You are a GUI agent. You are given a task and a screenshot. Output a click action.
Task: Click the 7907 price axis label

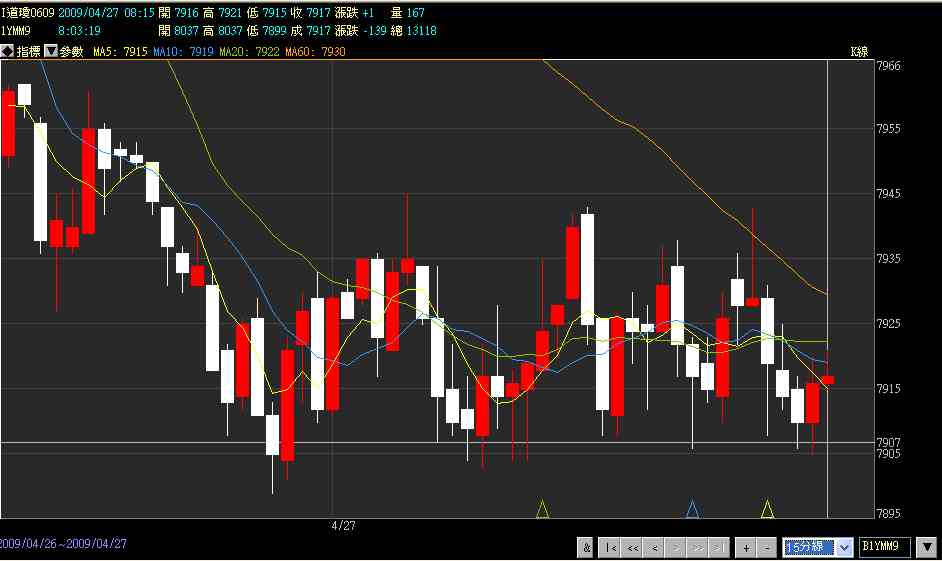(889, 442)
